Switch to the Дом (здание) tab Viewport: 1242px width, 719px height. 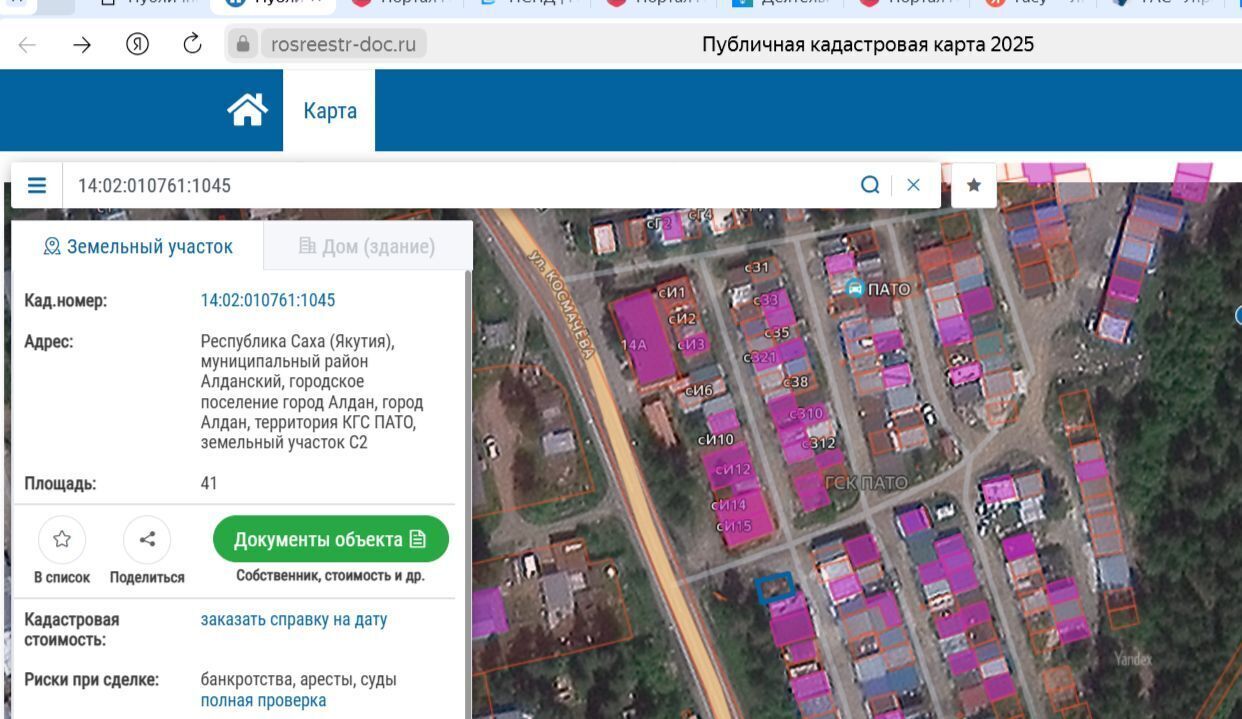click(367, 246)
